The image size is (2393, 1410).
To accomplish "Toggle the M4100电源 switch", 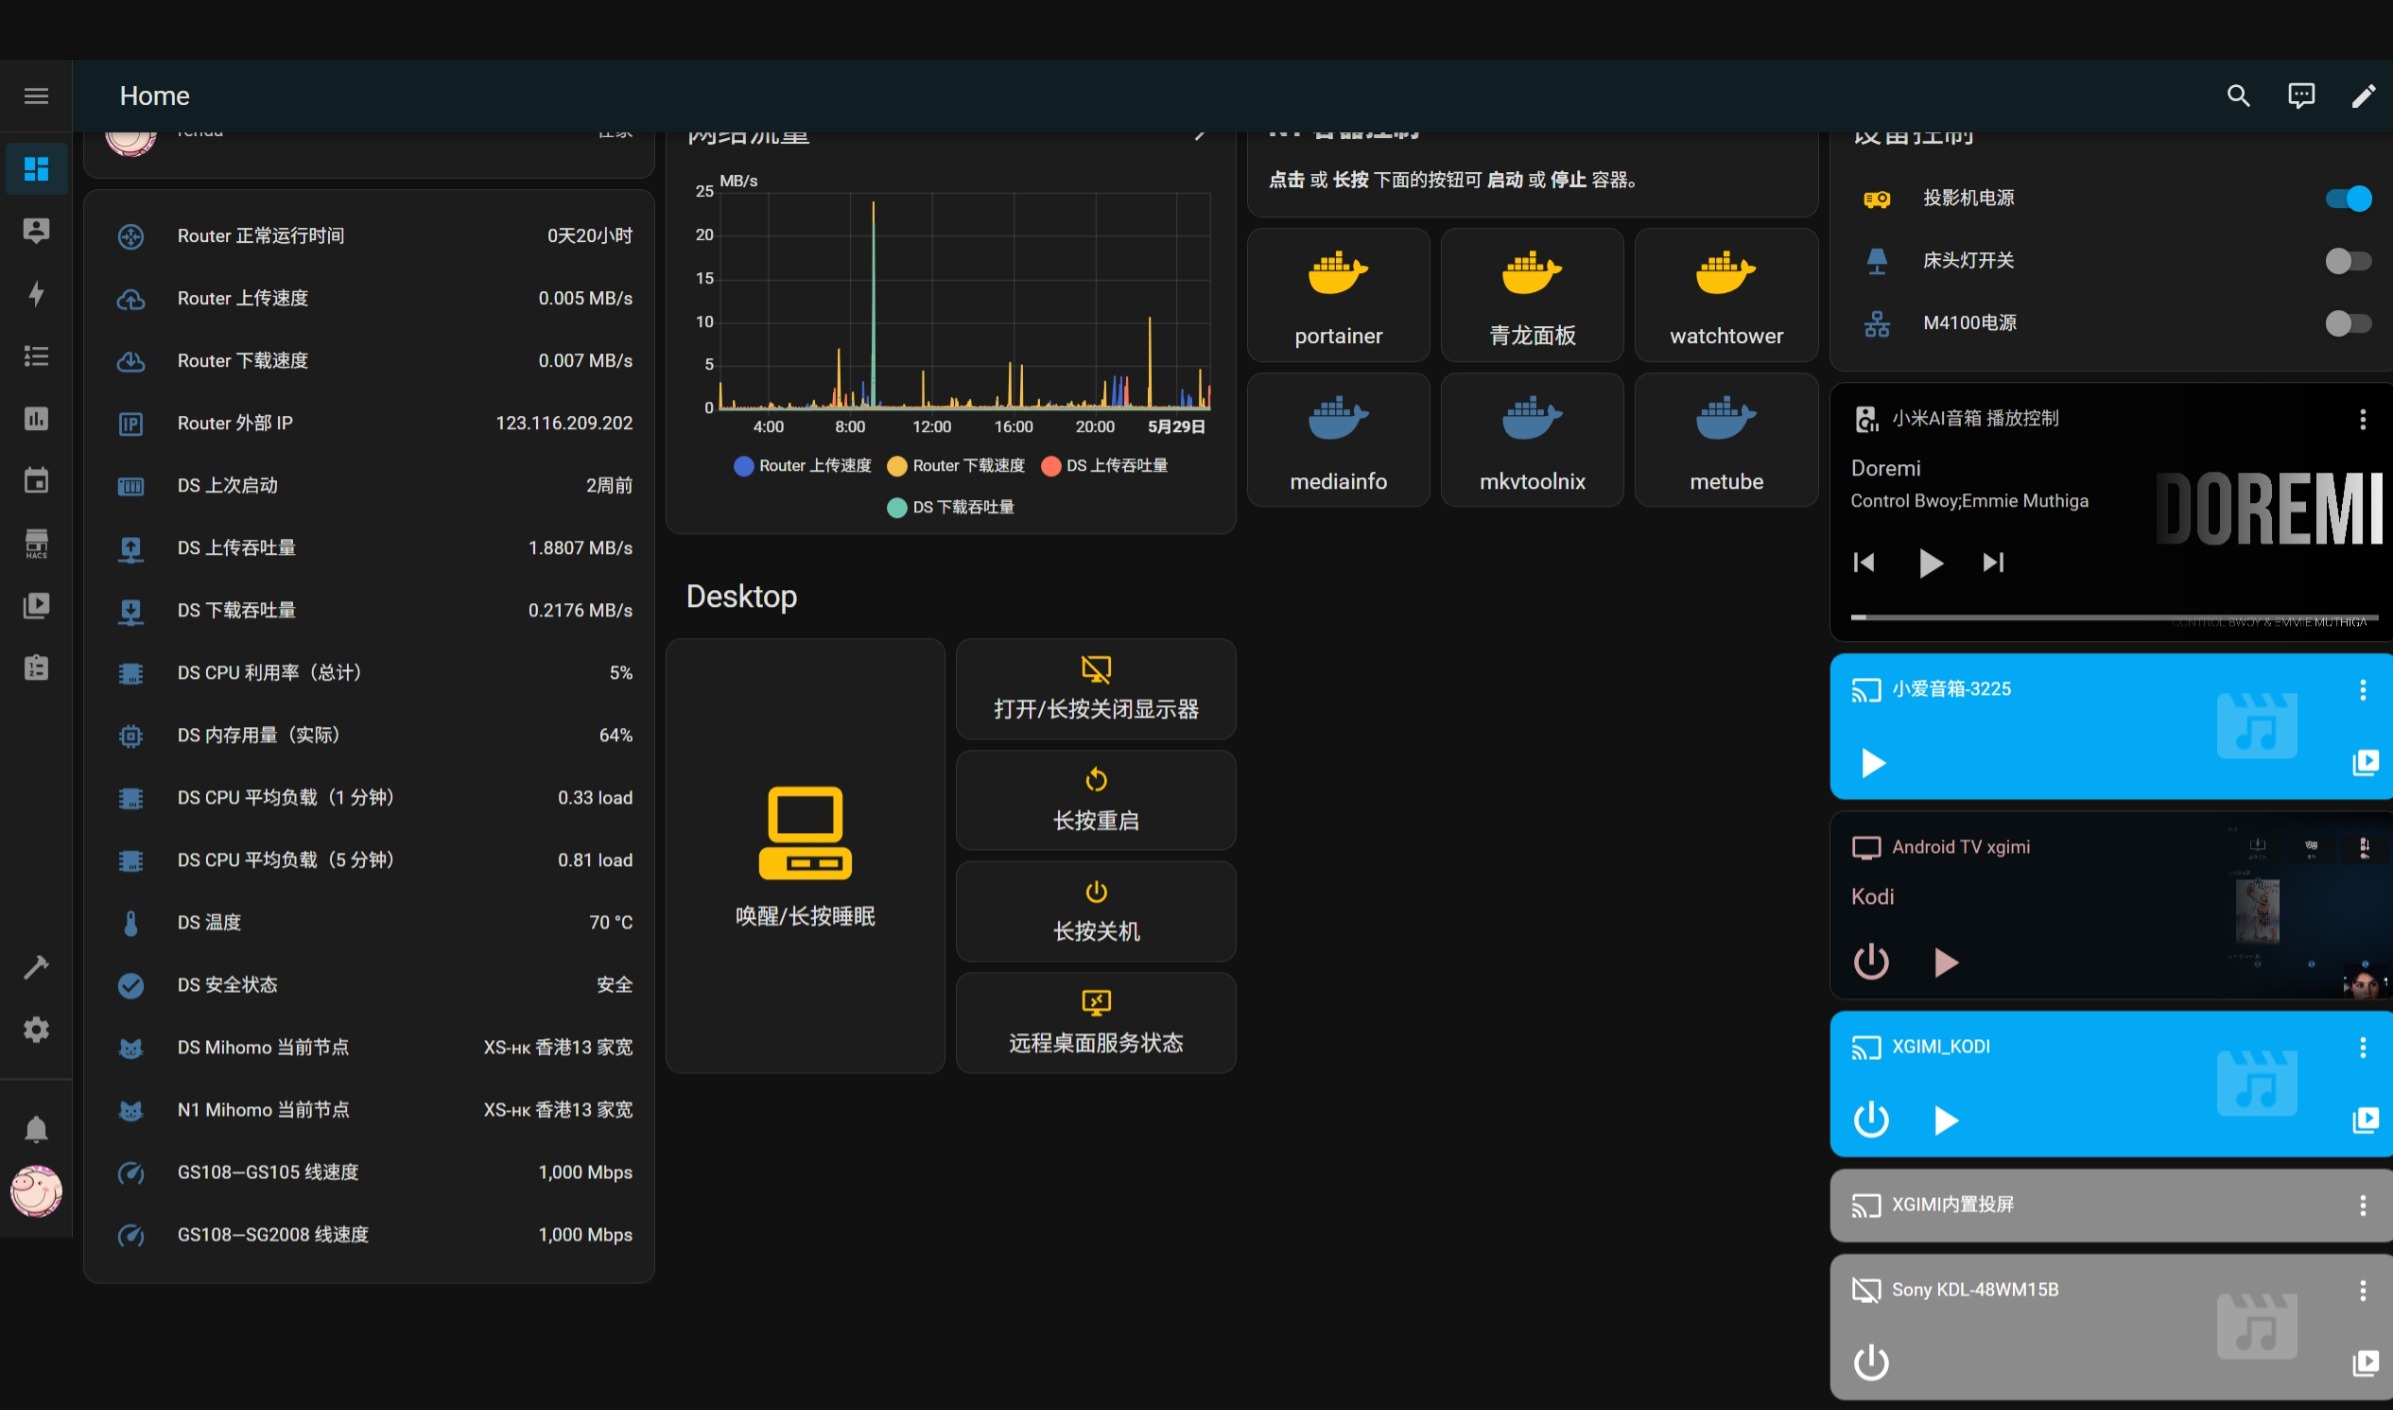I will click(2348, 323).
